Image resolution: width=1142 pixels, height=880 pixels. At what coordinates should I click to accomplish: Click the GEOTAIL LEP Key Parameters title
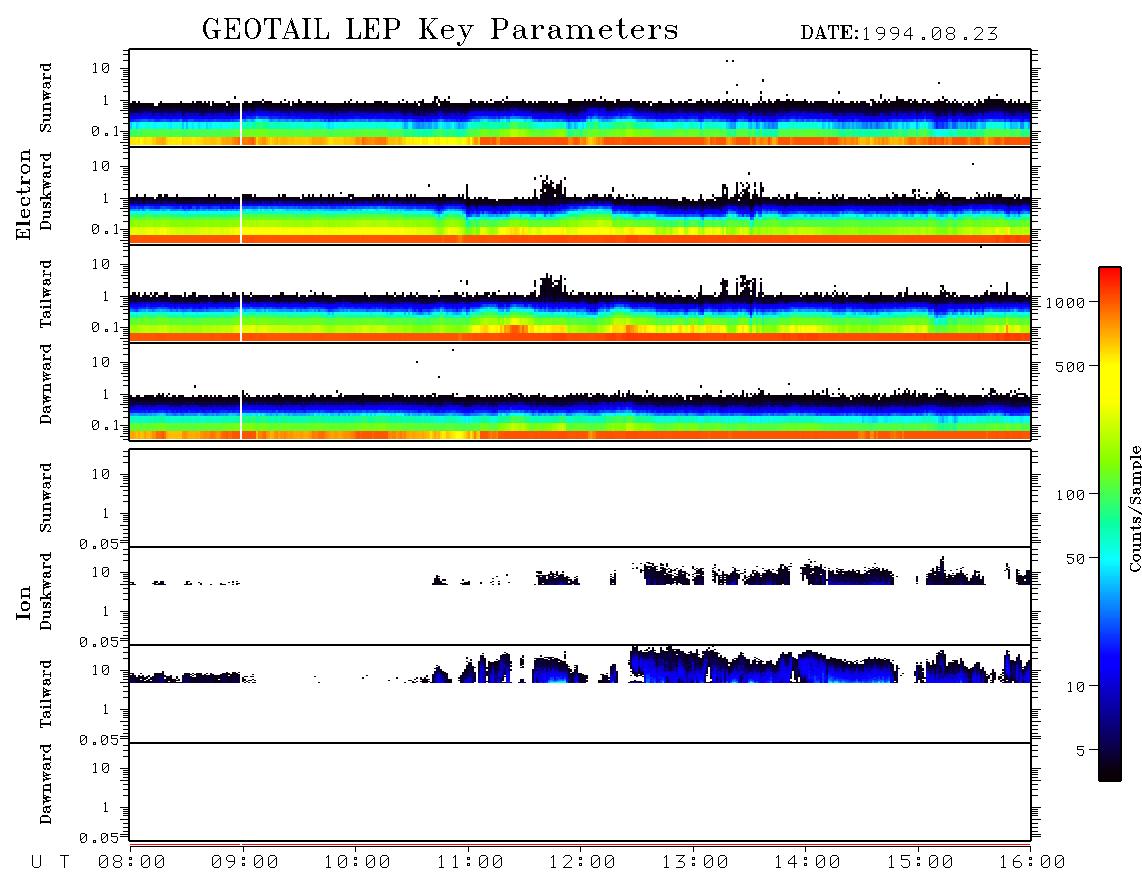440,30
